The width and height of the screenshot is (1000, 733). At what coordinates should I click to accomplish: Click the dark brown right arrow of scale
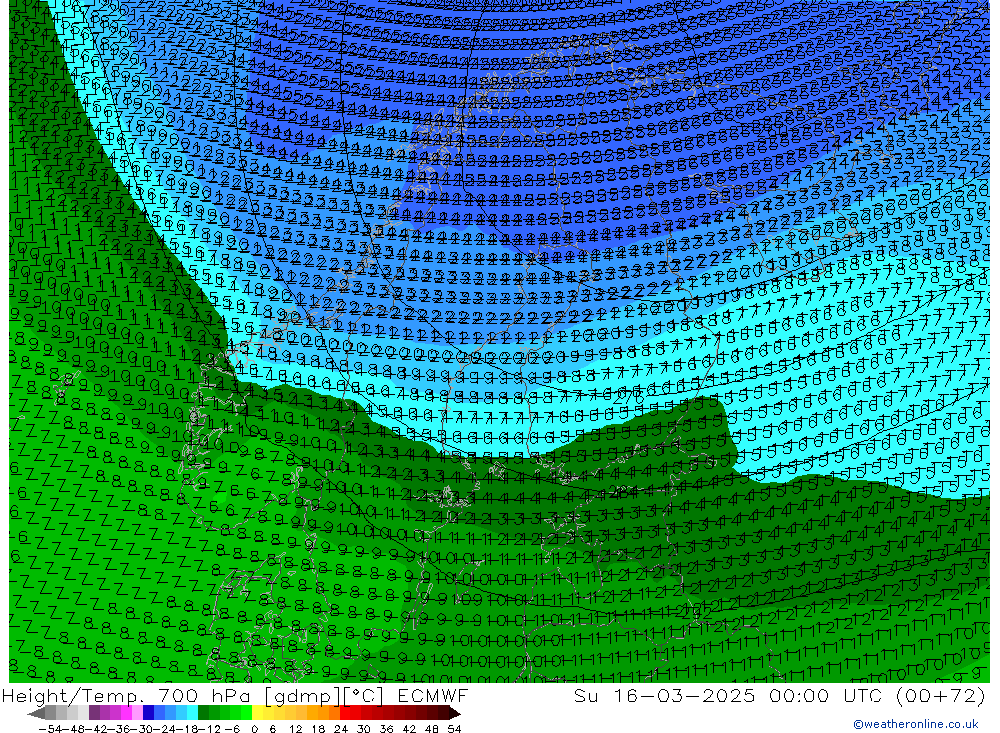coord(455,713)
